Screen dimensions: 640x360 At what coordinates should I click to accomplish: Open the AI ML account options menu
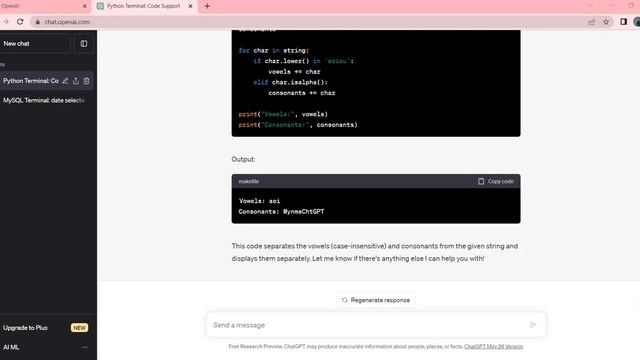point(84,347)
